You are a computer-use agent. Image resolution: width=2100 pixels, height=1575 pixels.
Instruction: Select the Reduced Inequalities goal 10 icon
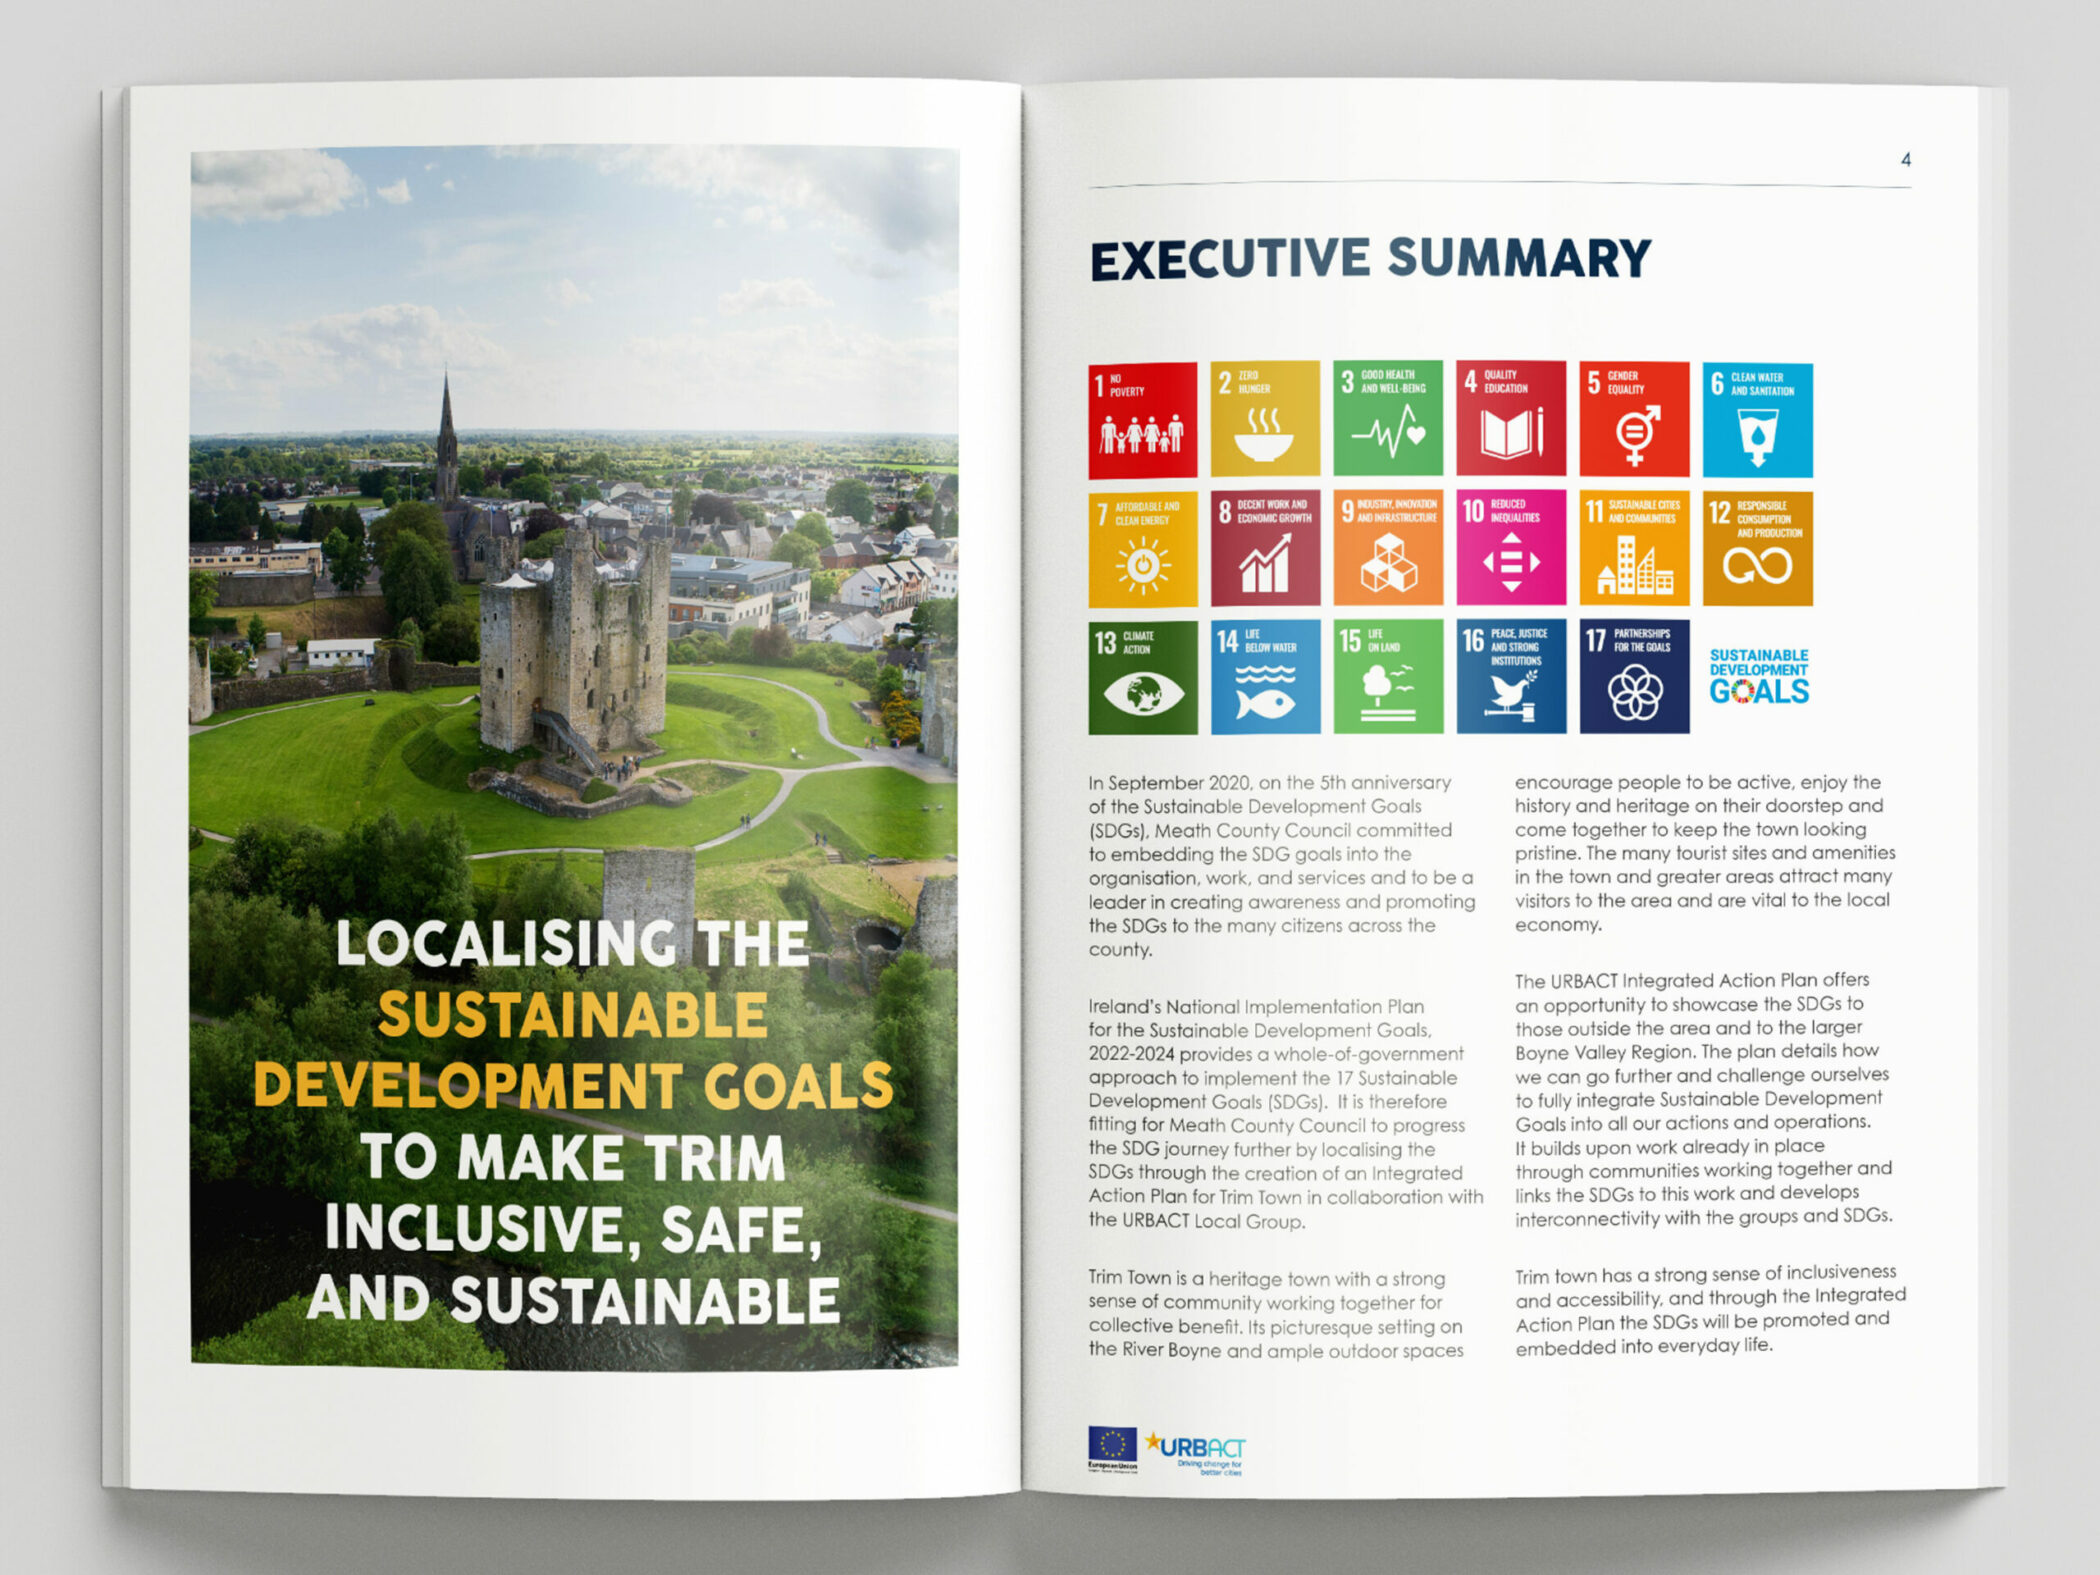point(1510,547)
